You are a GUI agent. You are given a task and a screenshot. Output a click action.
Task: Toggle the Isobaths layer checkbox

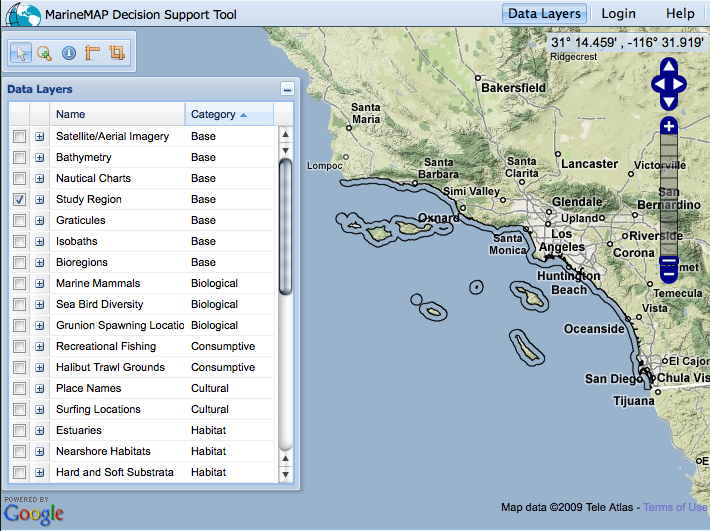coord(19,241)
